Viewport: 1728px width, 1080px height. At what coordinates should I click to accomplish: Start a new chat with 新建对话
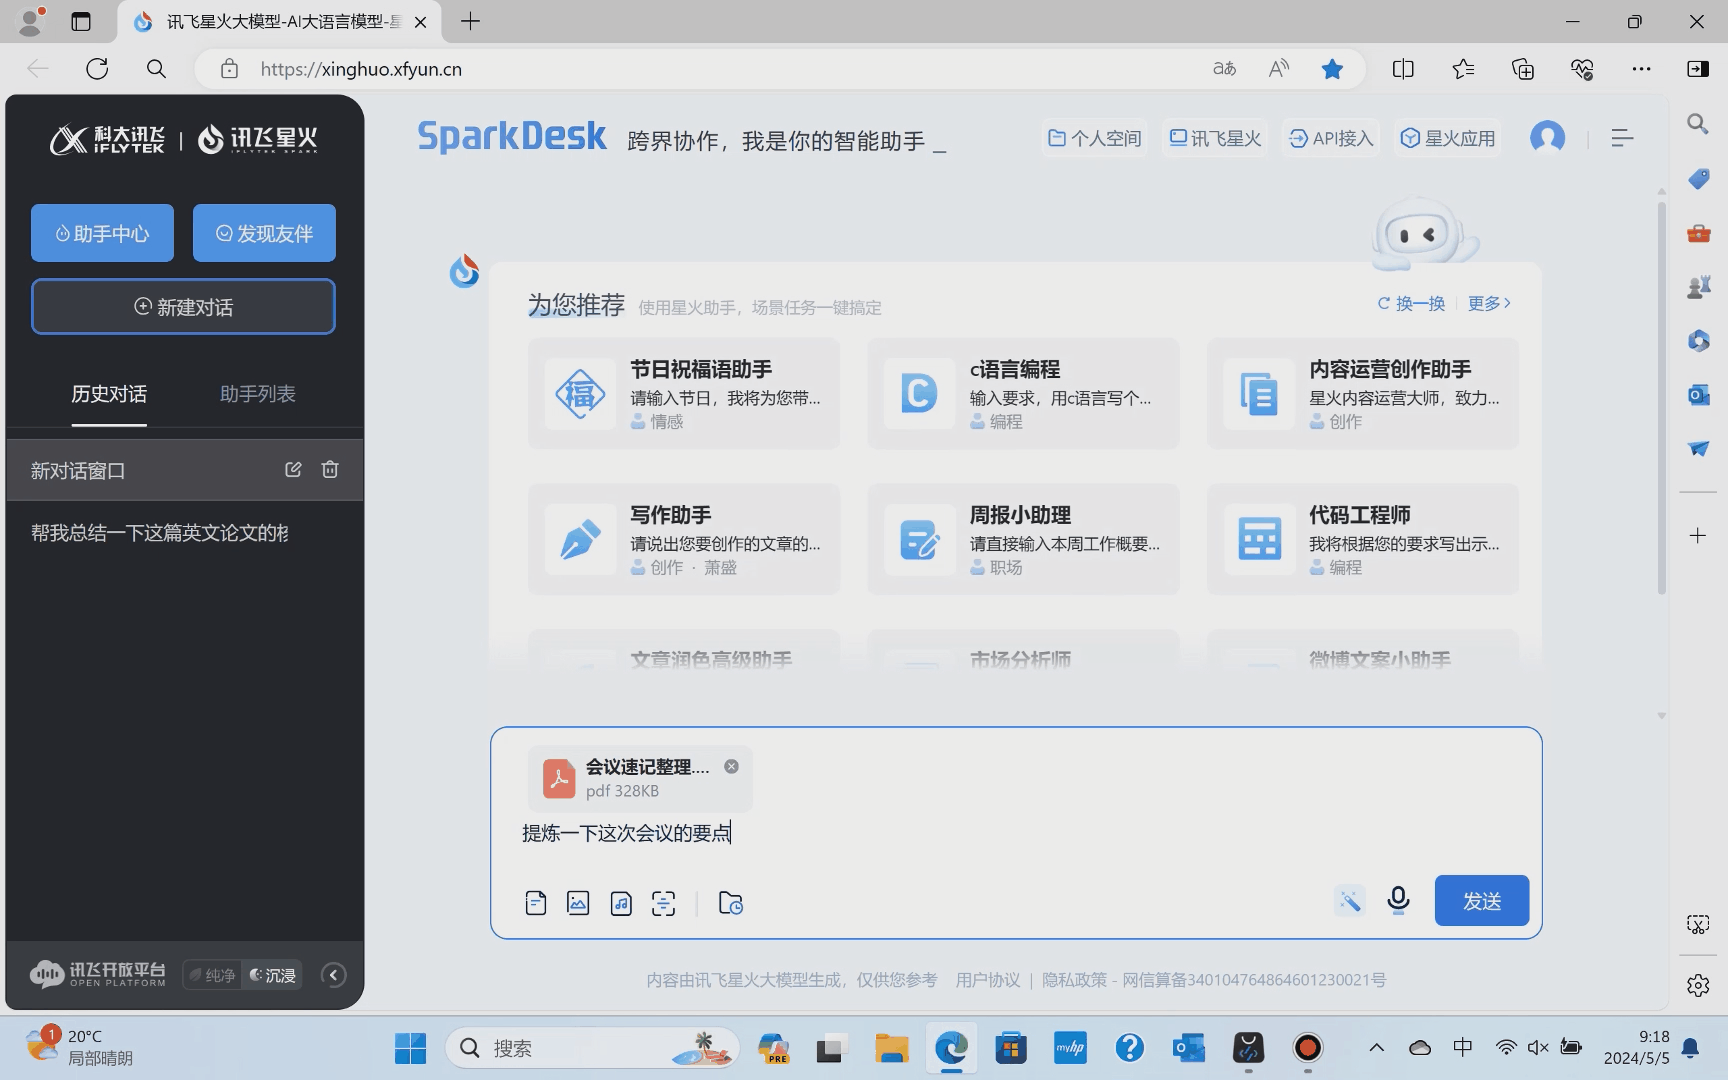pyautogui.click(x=183, y=306)
